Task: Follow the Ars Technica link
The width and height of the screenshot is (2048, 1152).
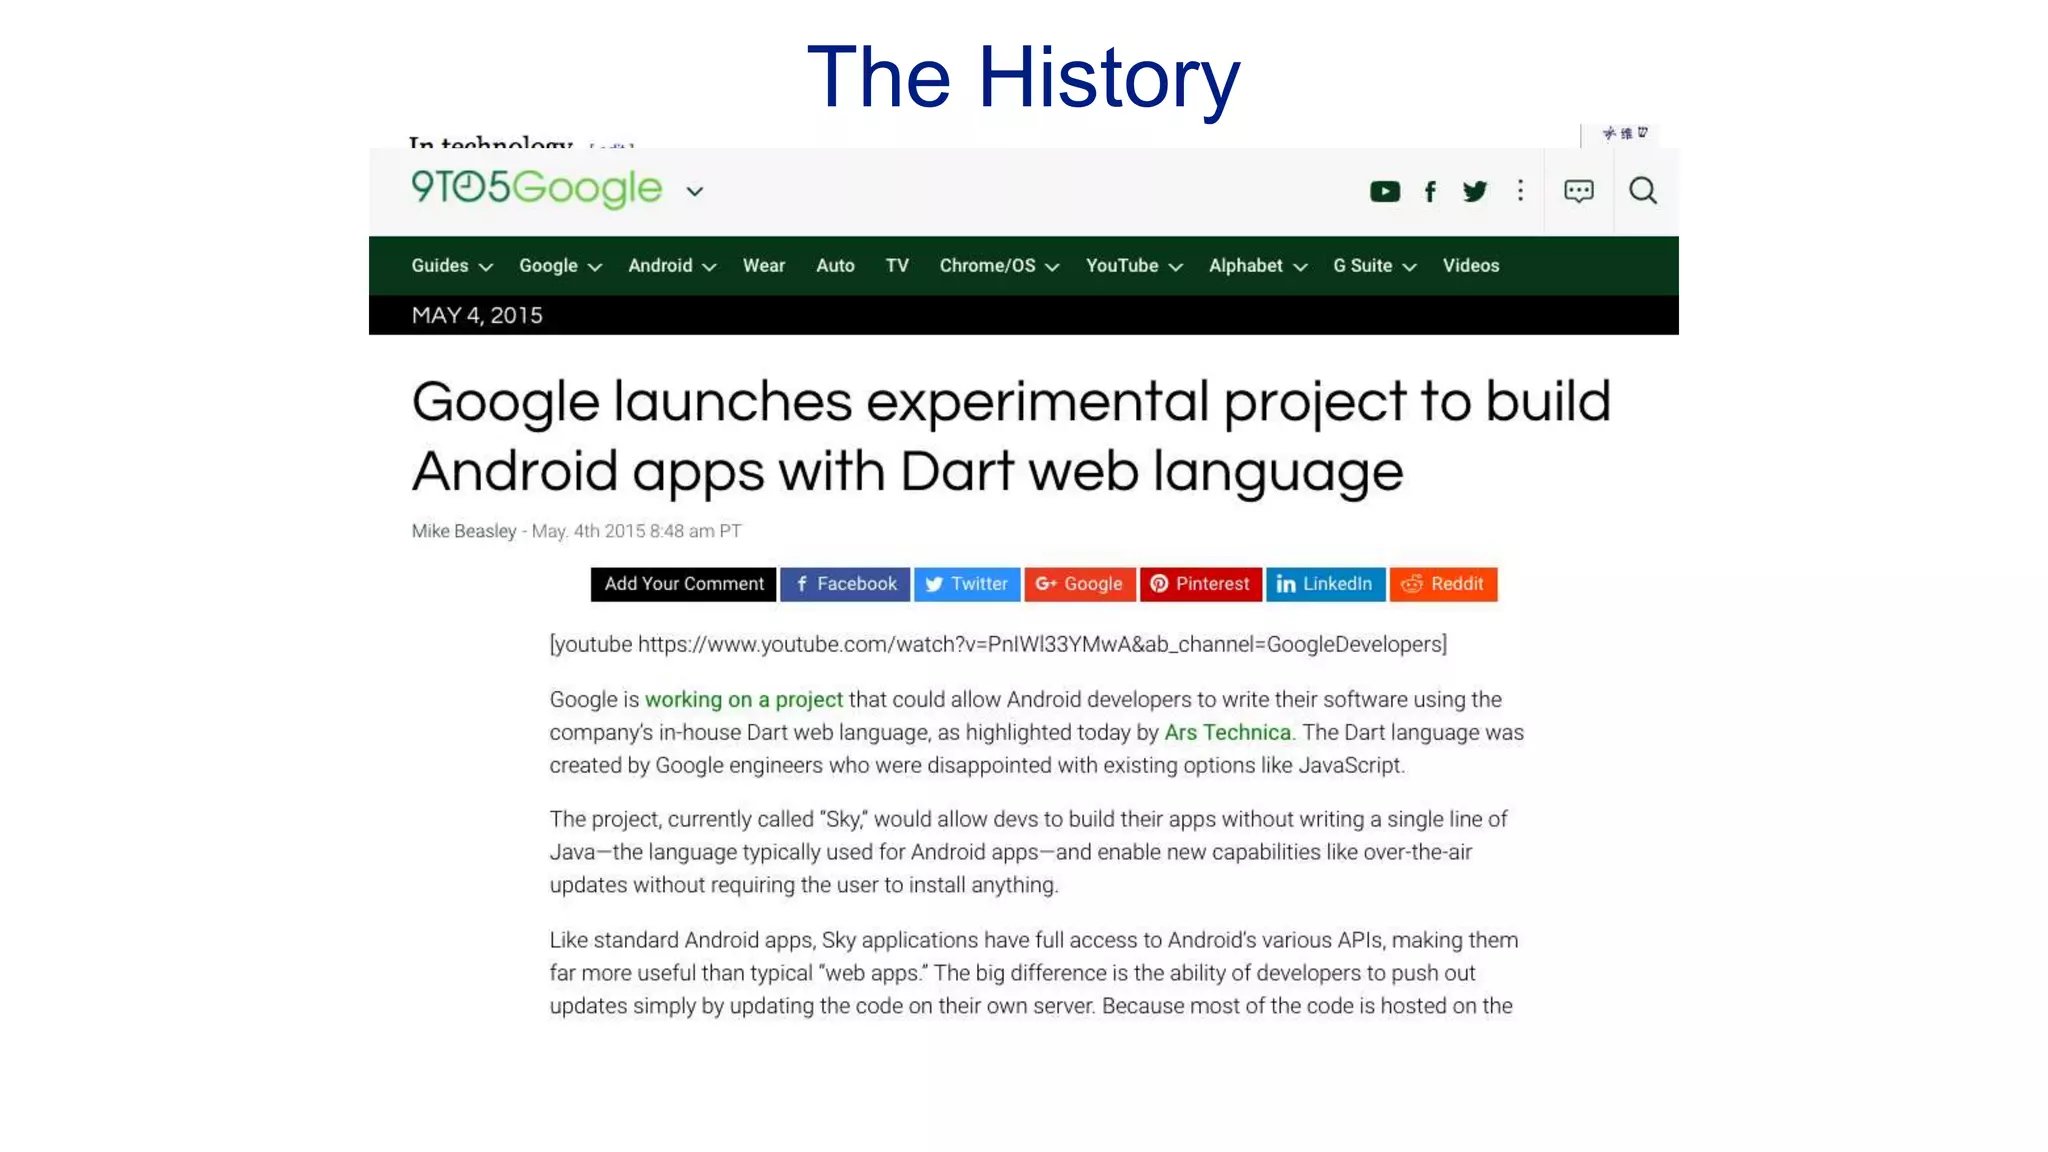Action: (x=1227, y=733)
